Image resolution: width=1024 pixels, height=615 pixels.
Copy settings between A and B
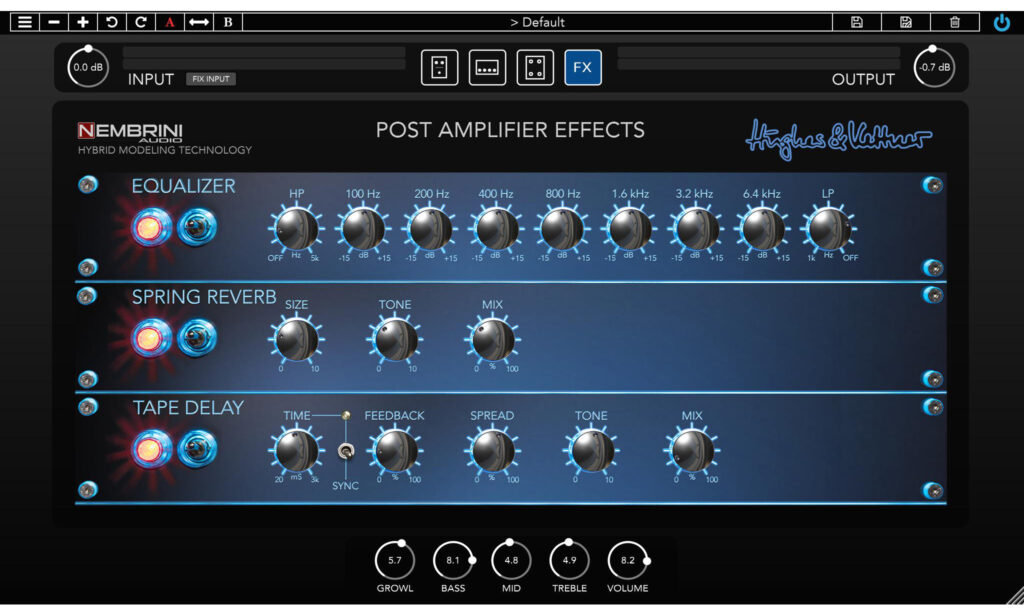click(199, 22)
